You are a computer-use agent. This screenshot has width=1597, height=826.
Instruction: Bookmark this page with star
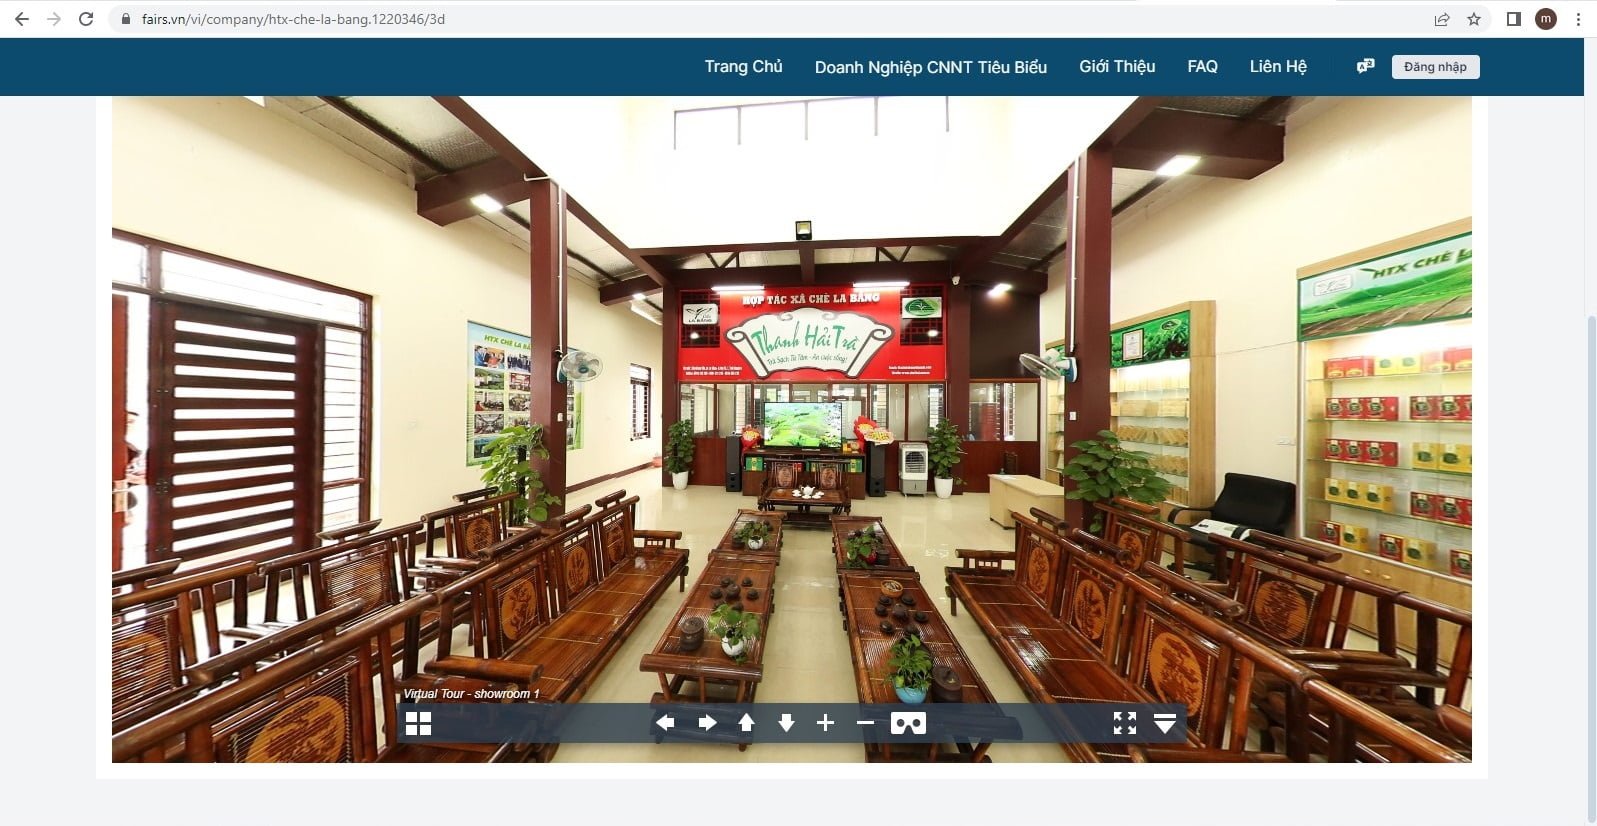point(1474,19)
